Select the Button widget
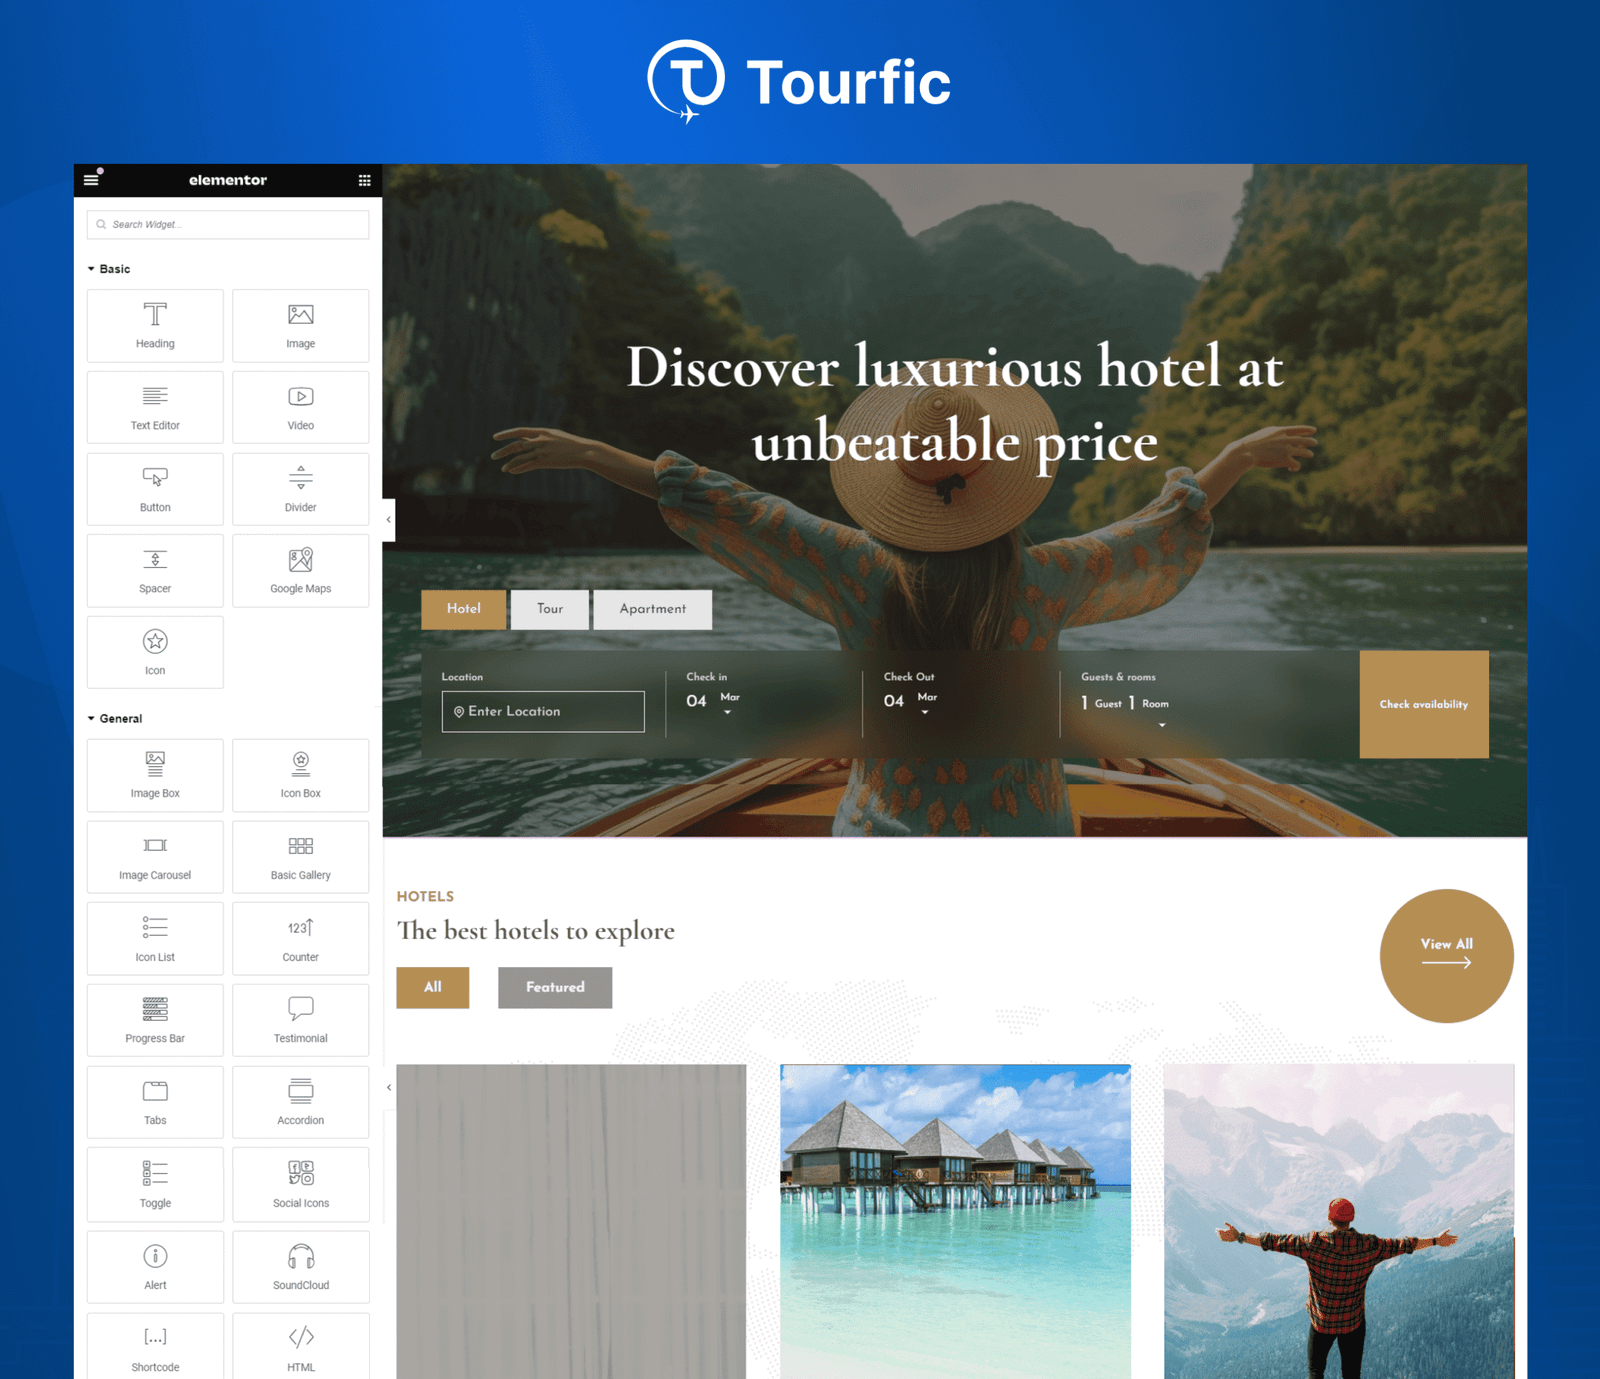 point(155,490)
